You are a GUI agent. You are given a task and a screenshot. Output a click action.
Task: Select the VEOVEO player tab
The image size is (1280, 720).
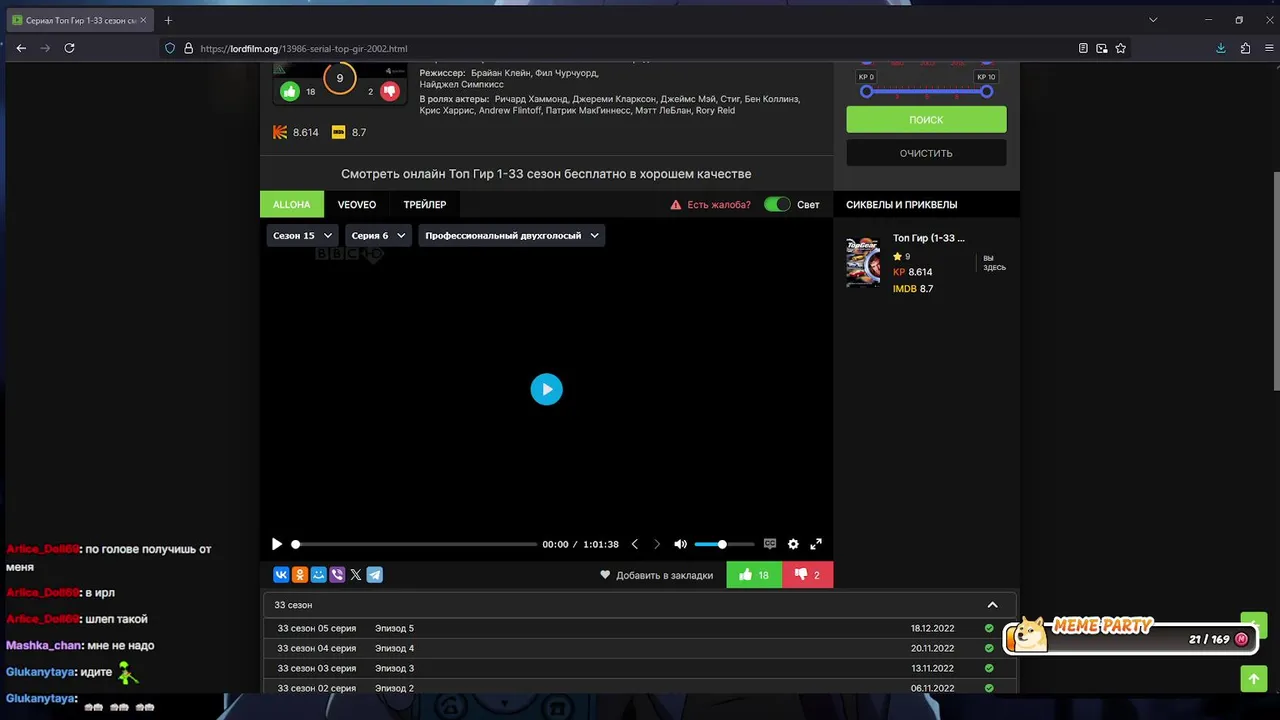[x=357, y=204]
